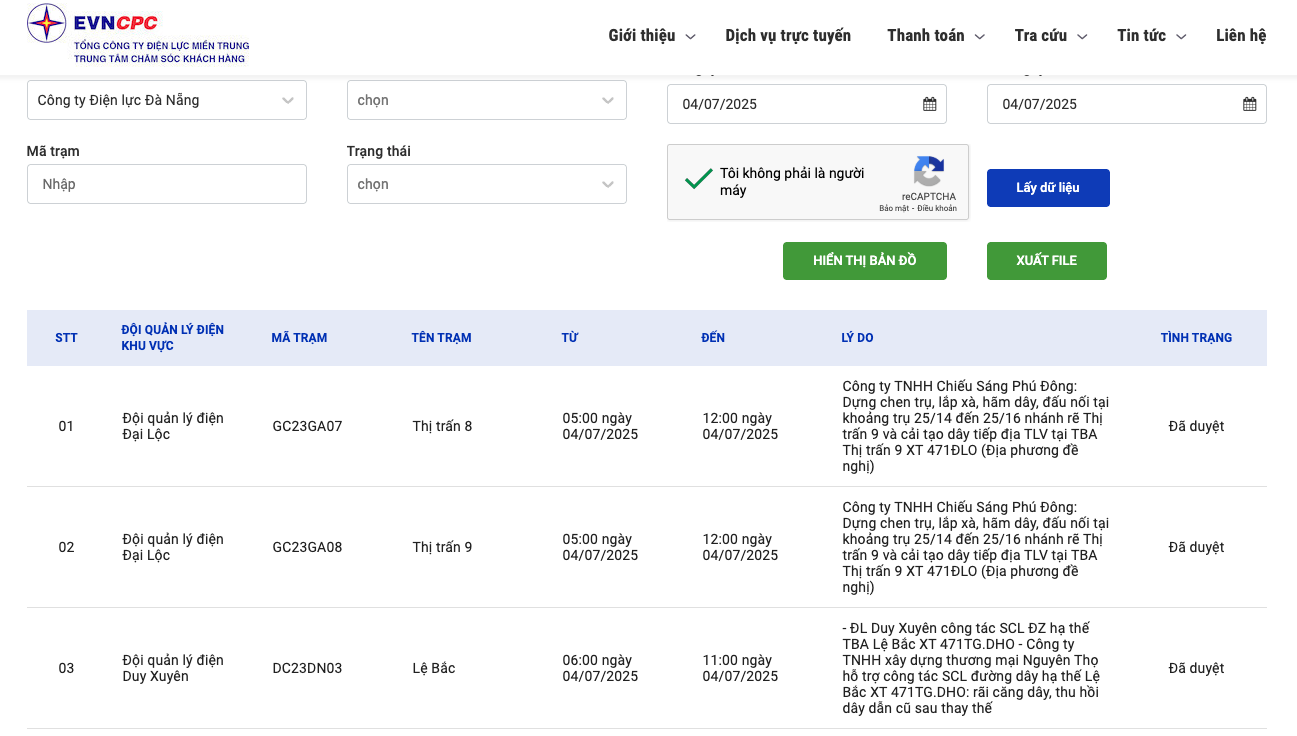Focus the Mã trạm input field

166,184
